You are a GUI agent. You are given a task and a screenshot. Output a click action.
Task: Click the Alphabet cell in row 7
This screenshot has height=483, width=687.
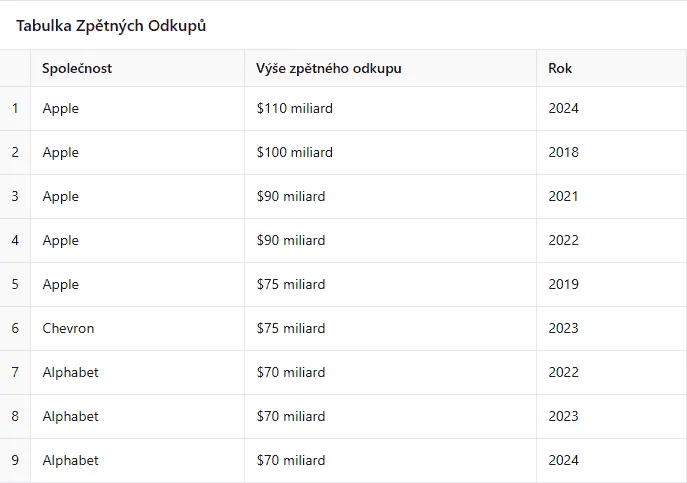[x=70, y=372]
